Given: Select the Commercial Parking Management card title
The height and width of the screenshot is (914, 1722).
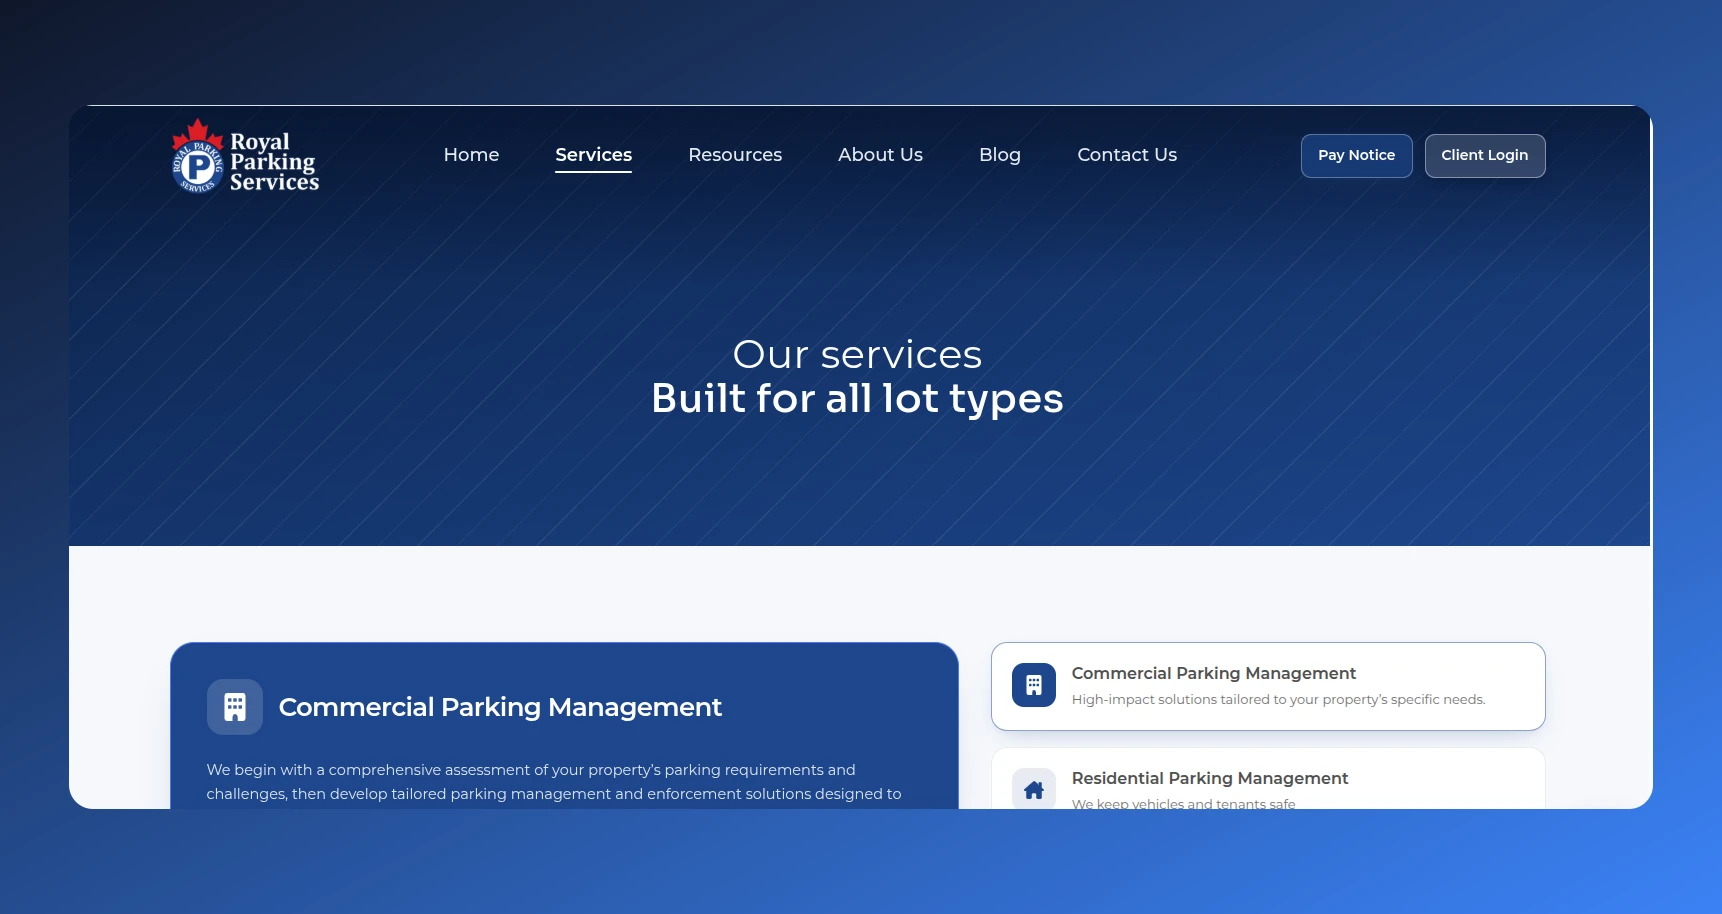Looking at the screenshot, I should pos(1213,673).
